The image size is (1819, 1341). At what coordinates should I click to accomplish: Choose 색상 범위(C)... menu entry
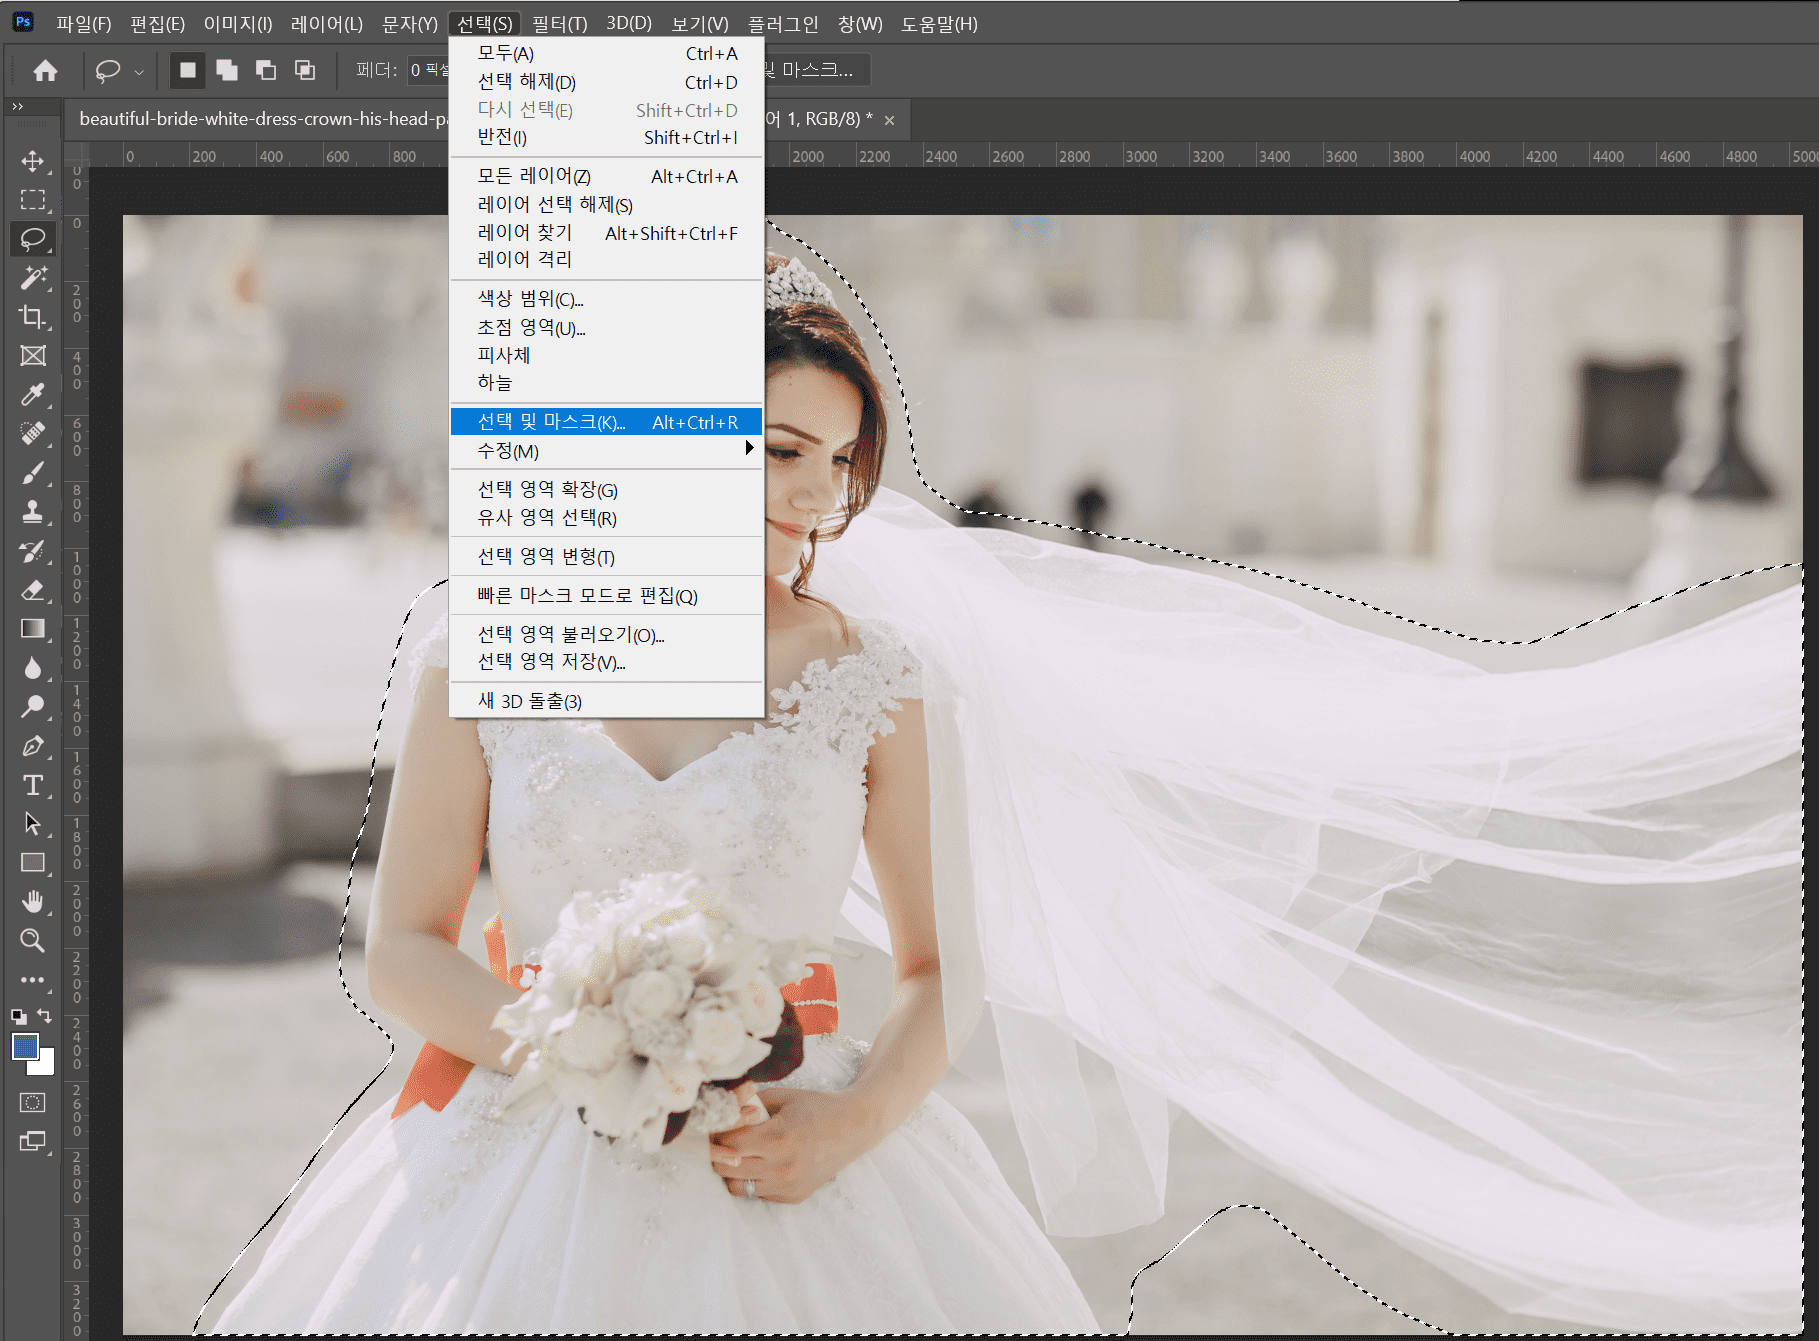606,299
